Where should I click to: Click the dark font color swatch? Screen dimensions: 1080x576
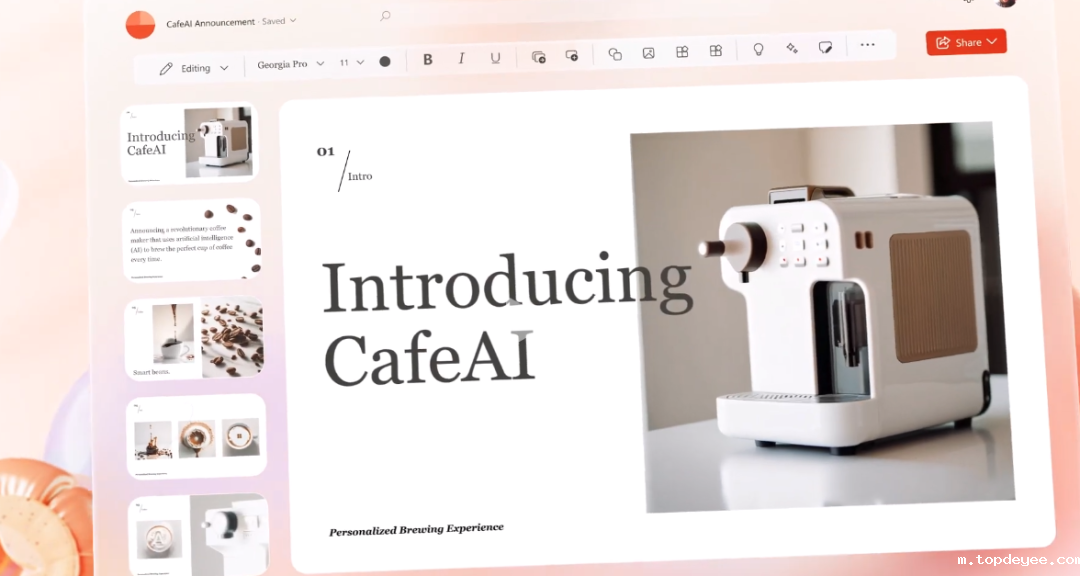point(385,61)
